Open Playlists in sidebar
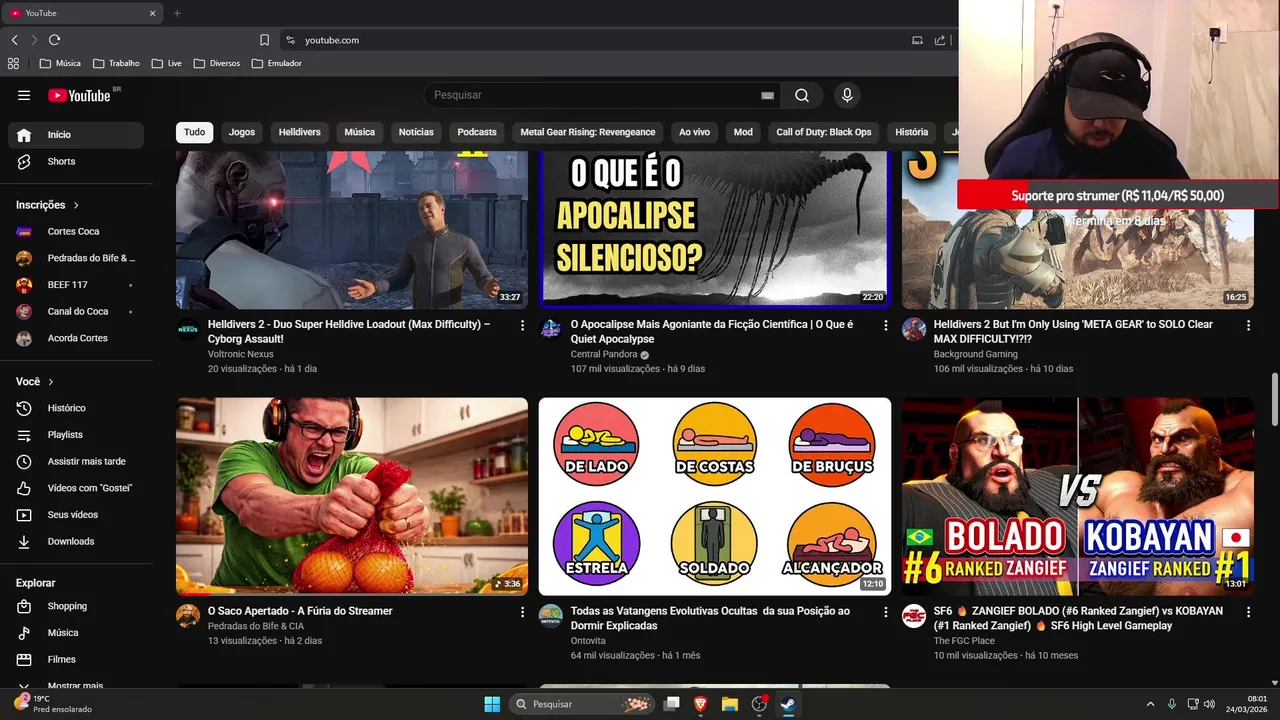The width and height of the screenshot is (1280, 720). tap(76, 435)
